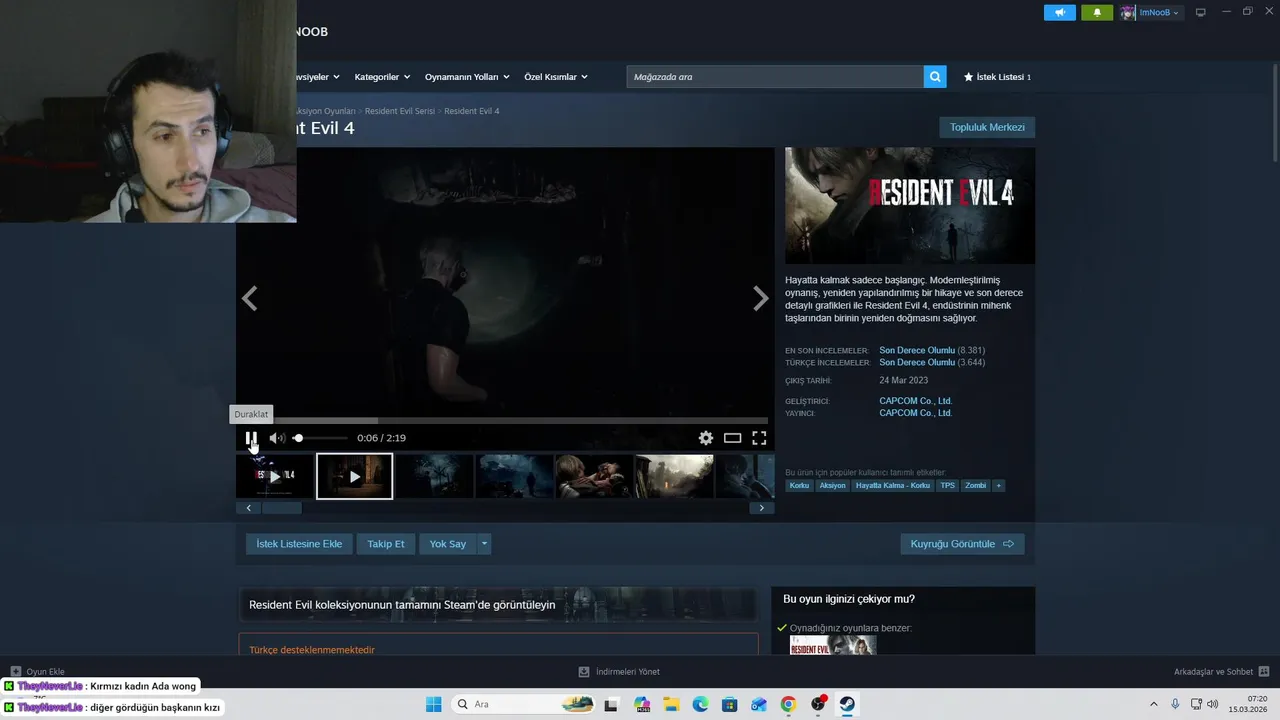Viewport: 1280px width, 720px height.
Task: Open Microsoft Edge from the taskbar
Action: (700, 704)
